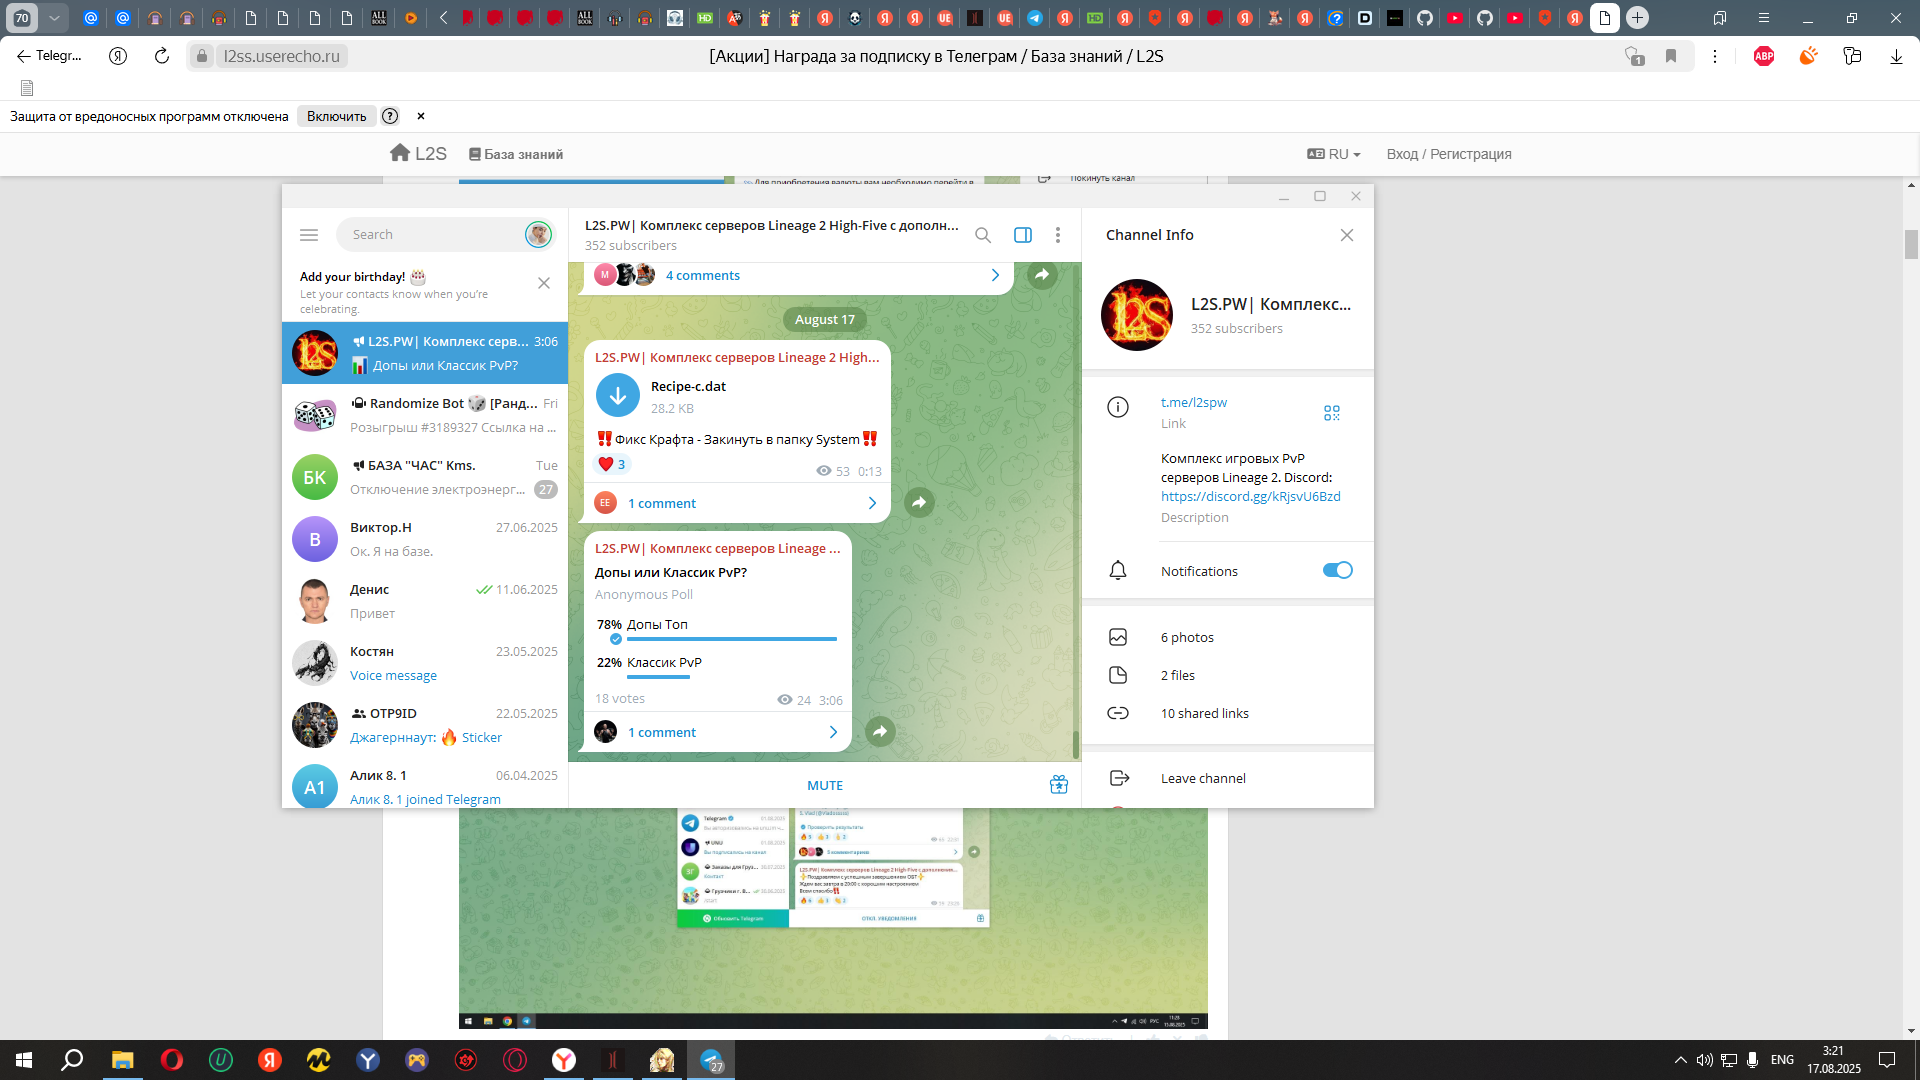Show hidden system tray icons
This screenshot has width=1920, height=1080.
(x=1681, y=1060)
